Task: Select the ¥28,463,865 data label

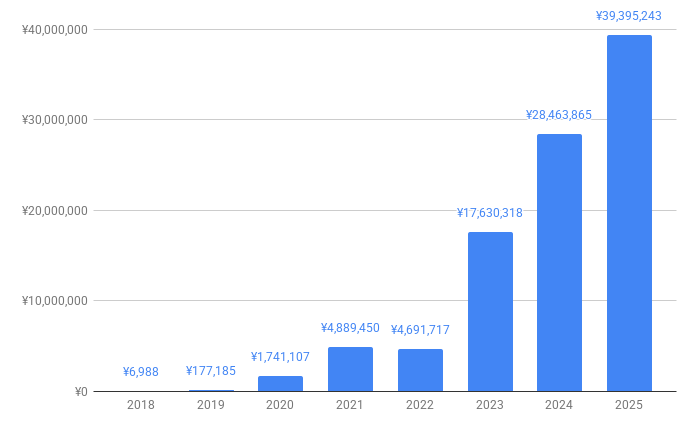Action: 559,115
